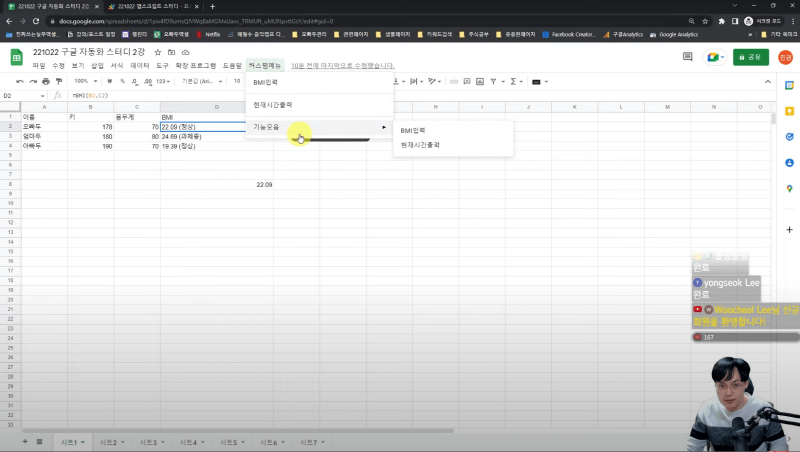Open vertical align dropdown
800x452 pixels.
coord(399,82)
